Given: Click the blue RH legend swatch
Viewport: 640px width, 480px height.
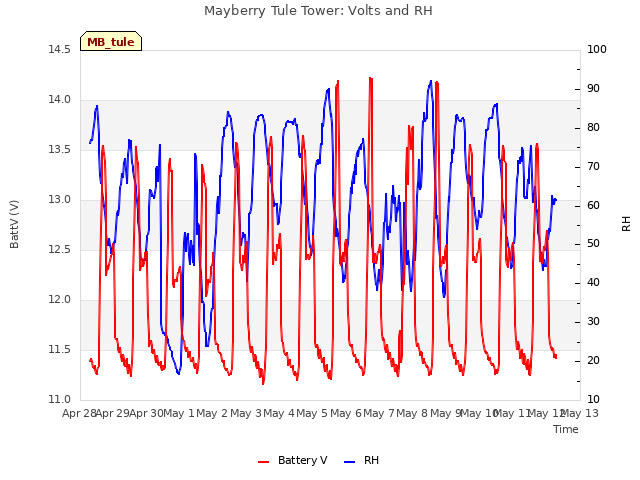Looking at the screenshot, I should pos(350,461).
